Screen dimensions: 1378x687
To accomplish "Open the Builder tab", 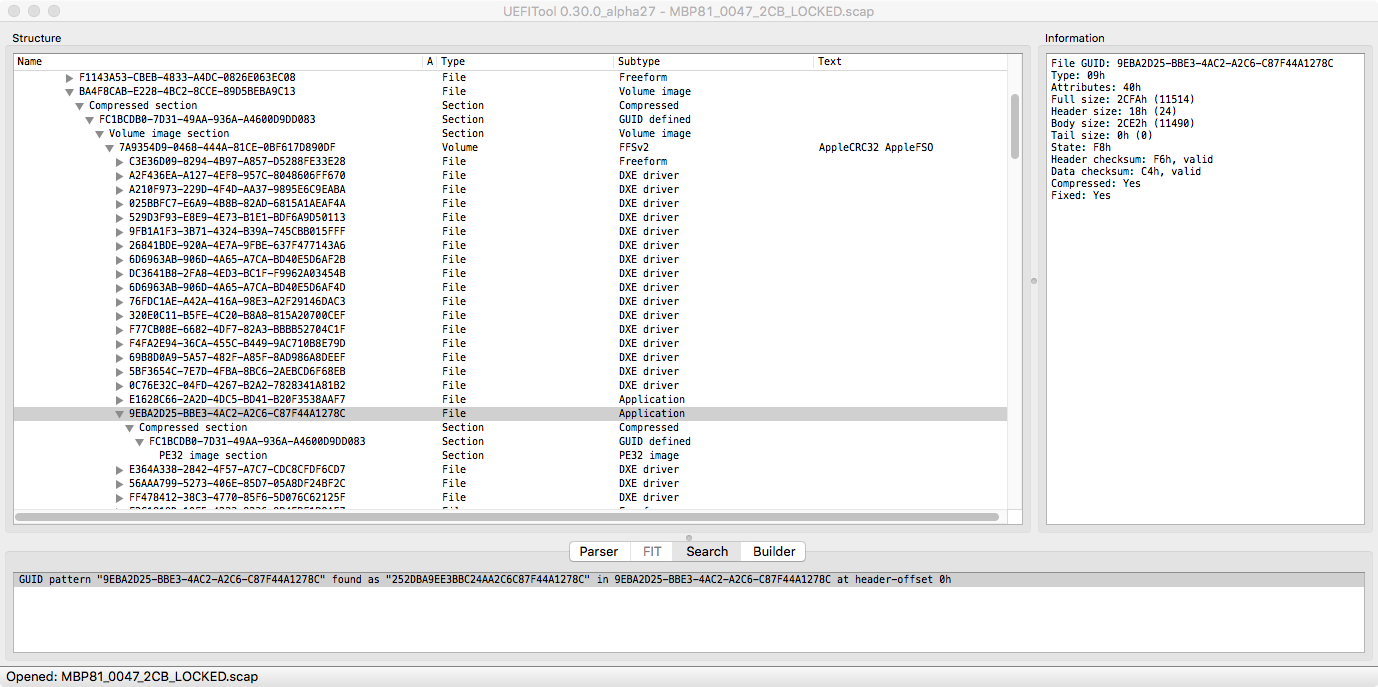I will tap(774, 551).
